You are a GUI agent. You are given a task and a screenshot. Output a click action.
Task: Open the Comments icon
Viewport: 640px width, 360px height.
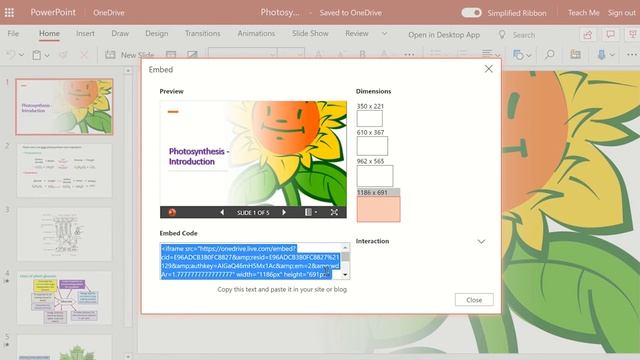(x=611, y=35)
